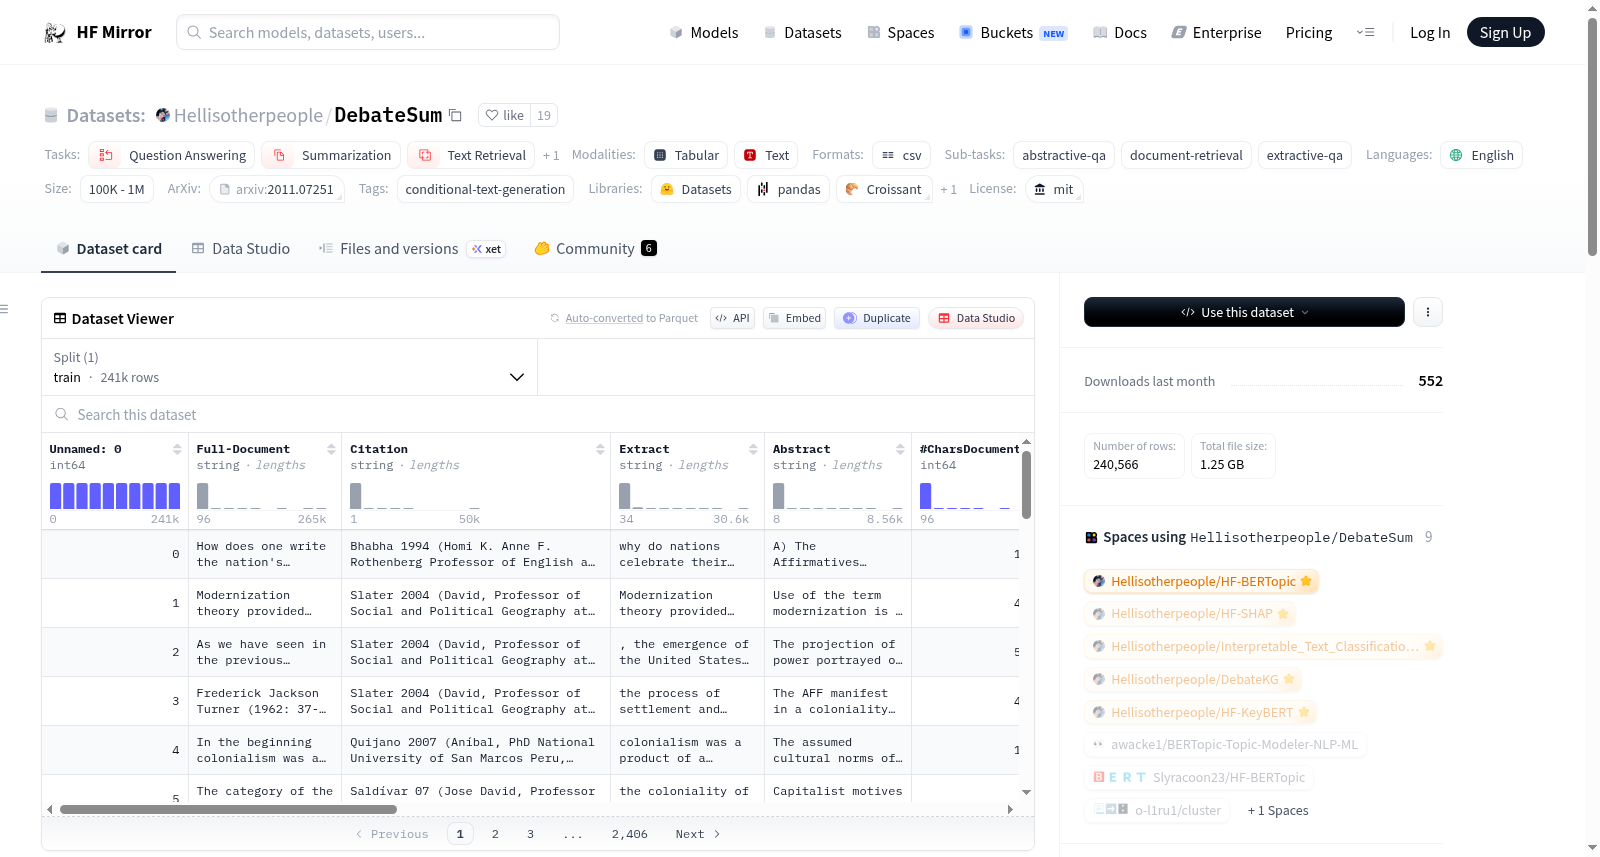The width and height of the screenshot is (1600, 857).
Task: Click the API button in Dataset Viewer
Action: pos(732,318)
